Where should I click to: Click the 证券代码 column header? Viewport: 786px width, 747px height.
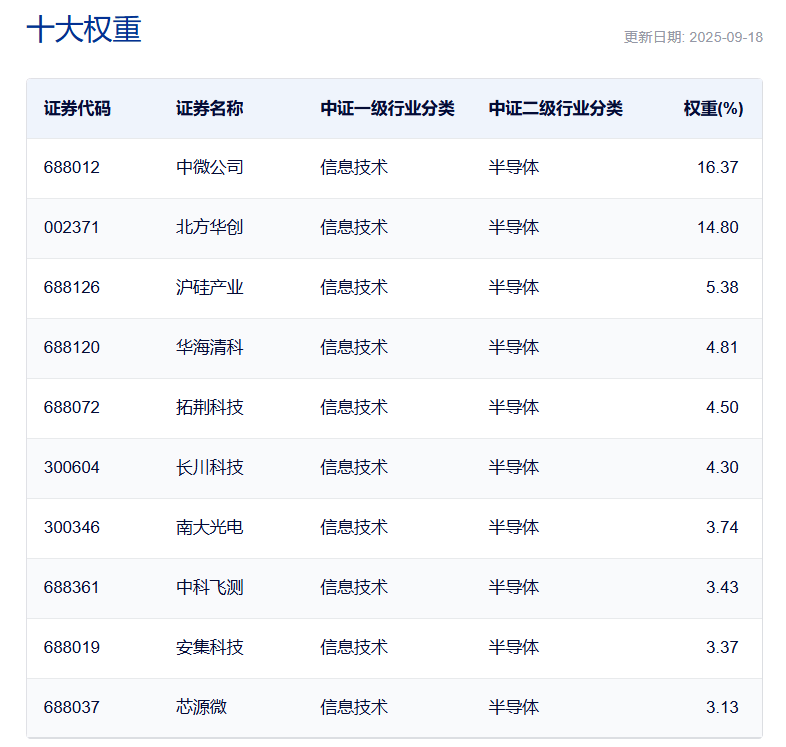[x=77, y=108]
